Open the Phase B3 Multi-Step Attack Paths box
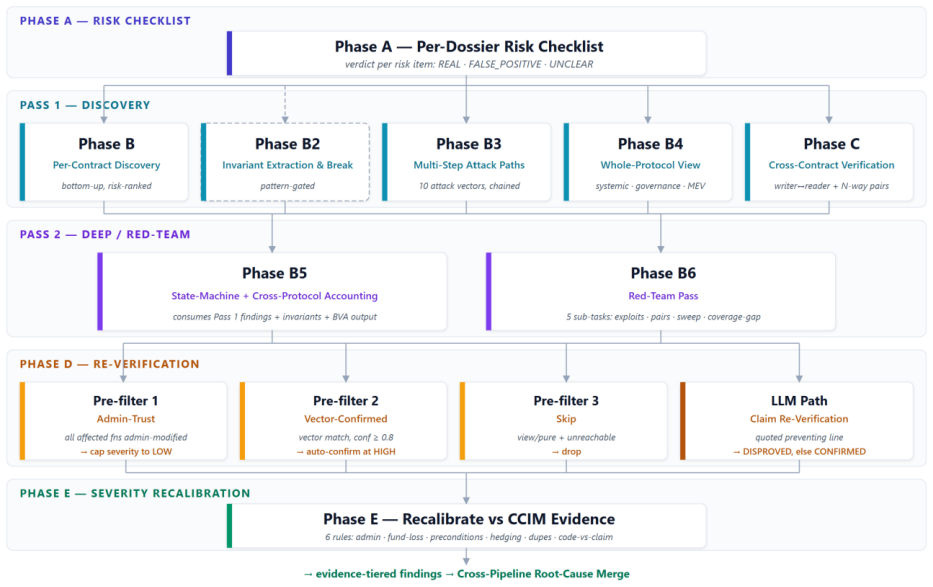 (x=466, y=162)
